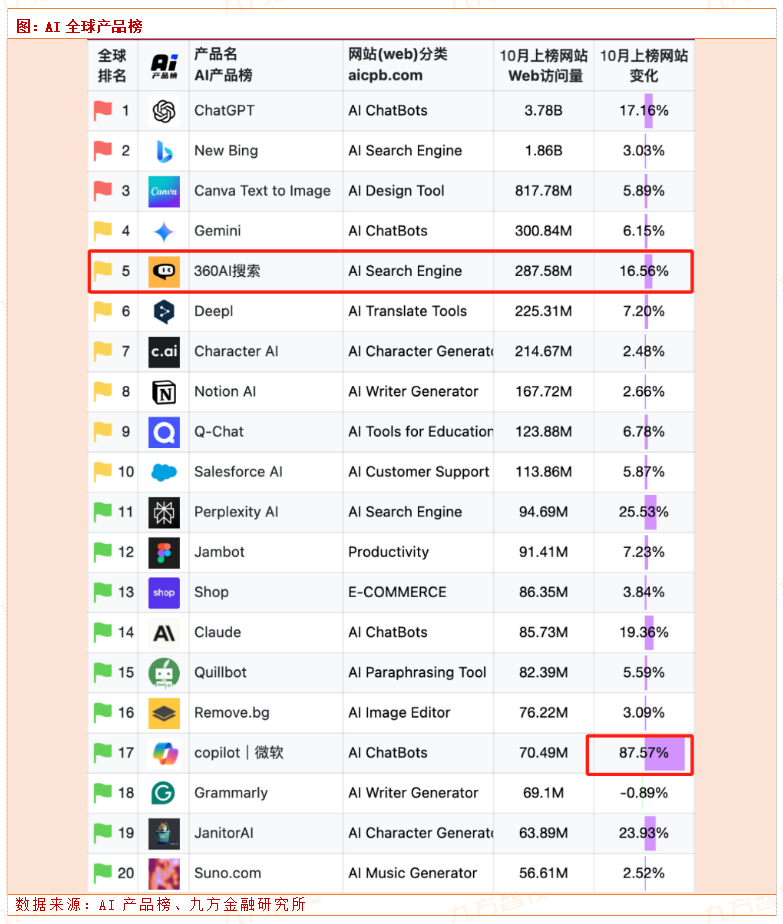Click the ChatGPT logo icon

(x=164, y=111)
